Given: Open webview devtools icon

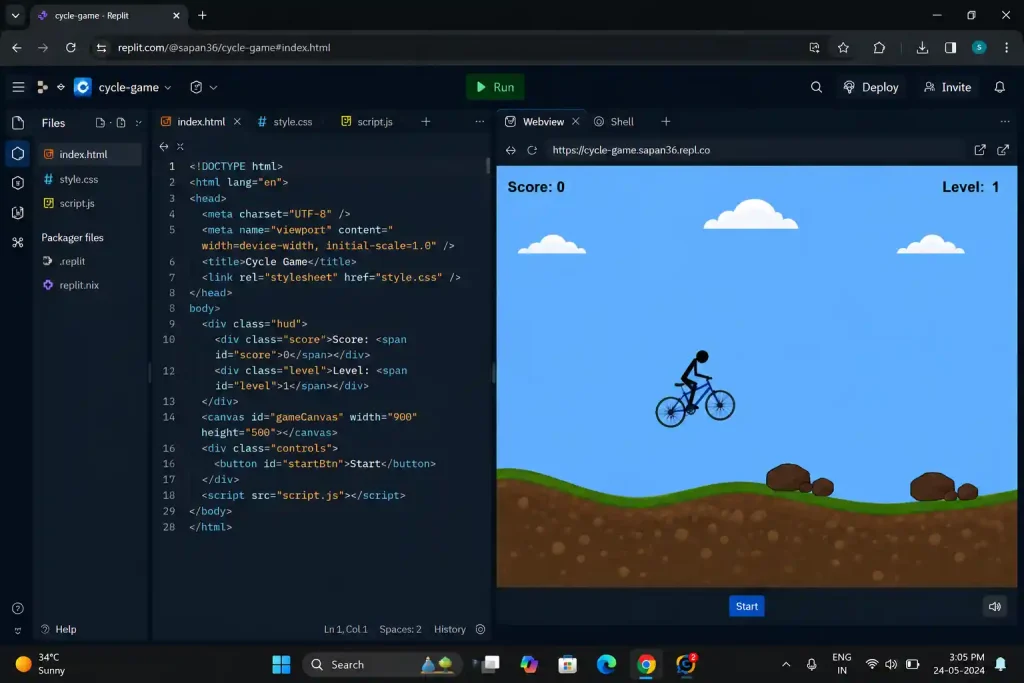Looking at the screenshot, I should pos(980,150).
